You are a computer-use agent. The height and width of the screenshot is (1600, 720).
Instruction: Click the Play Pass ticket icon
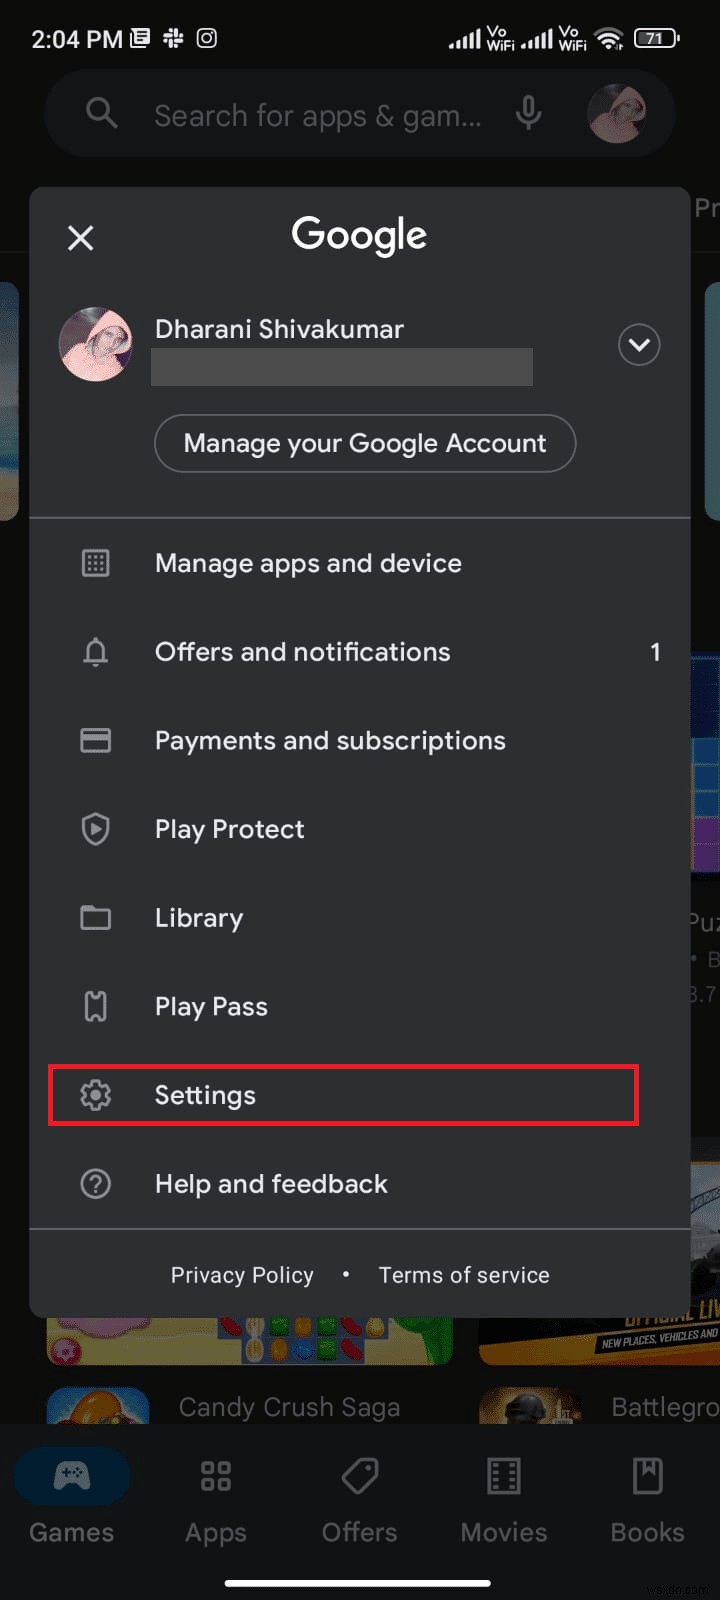(95, 1006)
